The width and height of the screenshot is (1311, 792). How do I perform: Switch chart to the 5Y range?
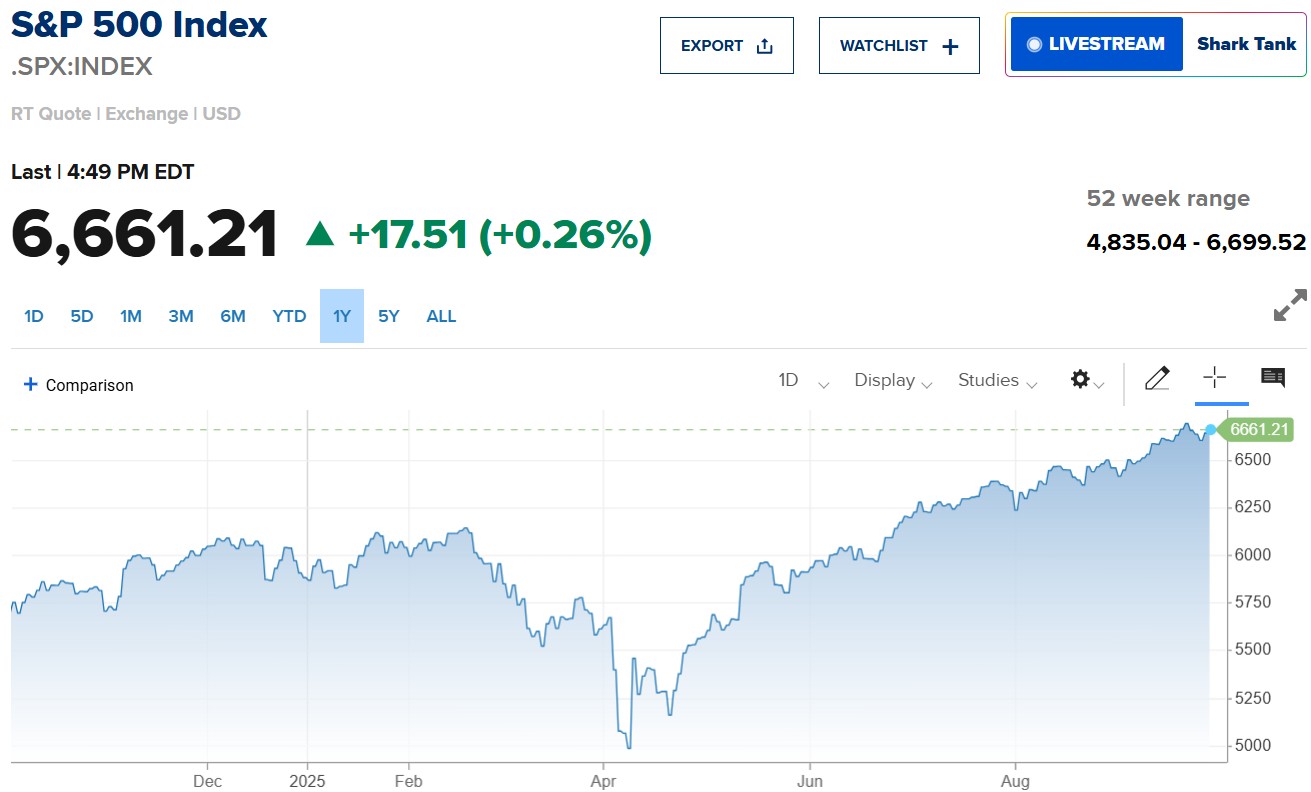pyautogui.click(x=389, y=316)
